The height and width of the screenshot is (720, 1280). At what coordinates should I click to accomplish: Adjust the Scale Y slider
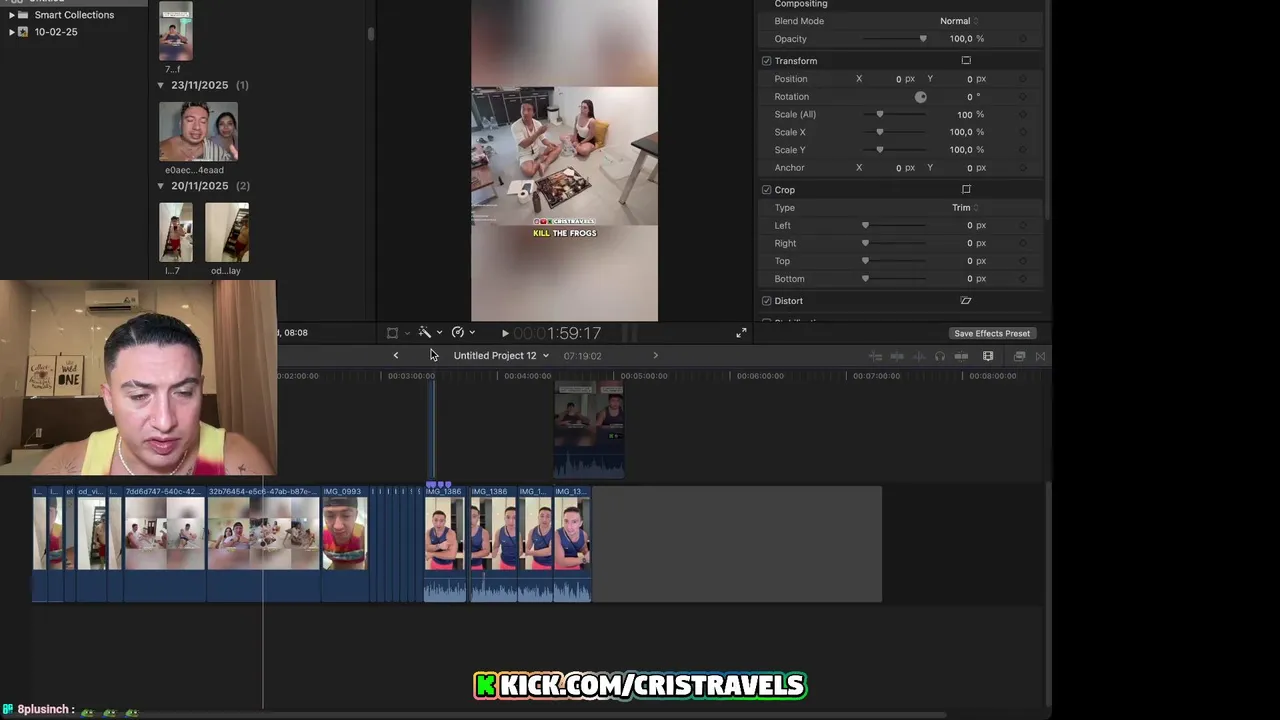(x=894, y=150)
